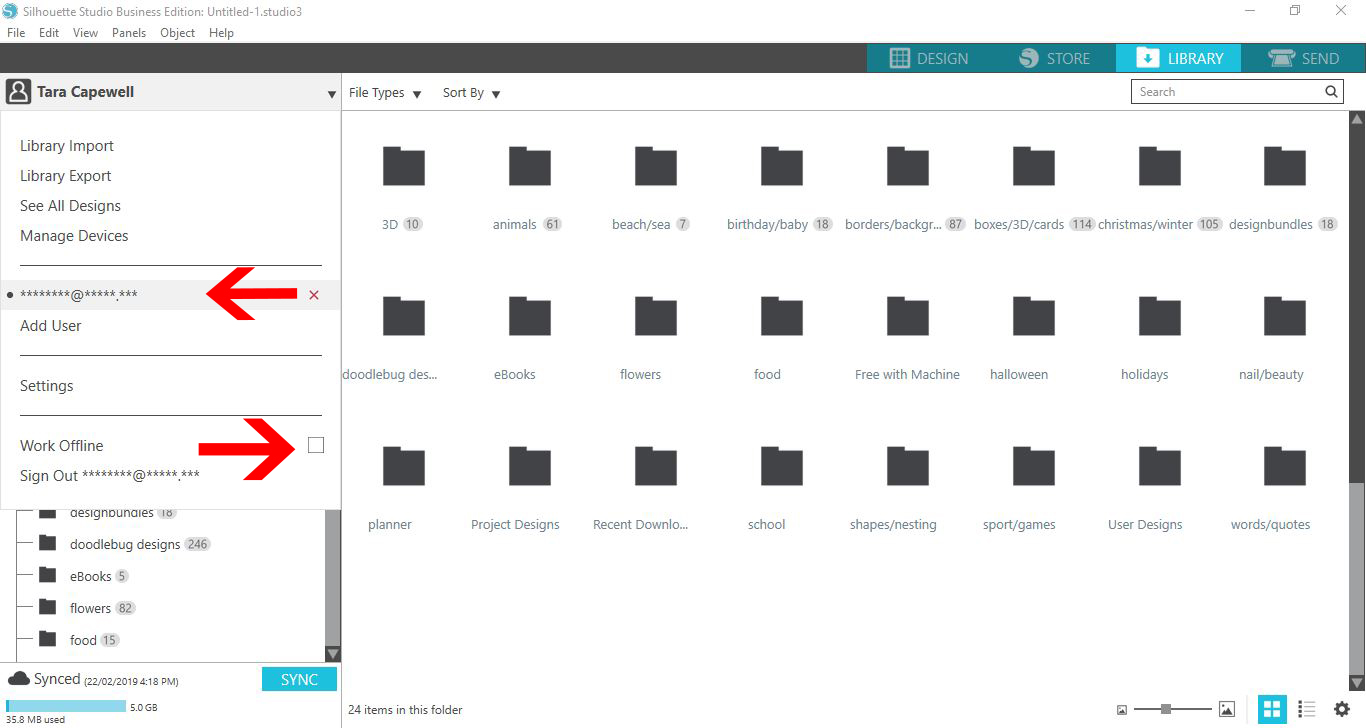Viewport: 1366px width, 728px height.
Task: Open the halloween folder icon
Action: (1034, 316)
